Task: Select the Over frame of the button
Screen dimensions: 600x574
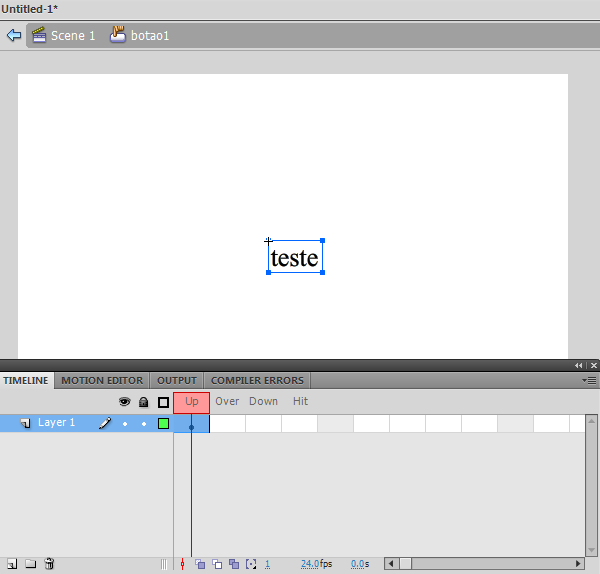Action: coord(227,402)
